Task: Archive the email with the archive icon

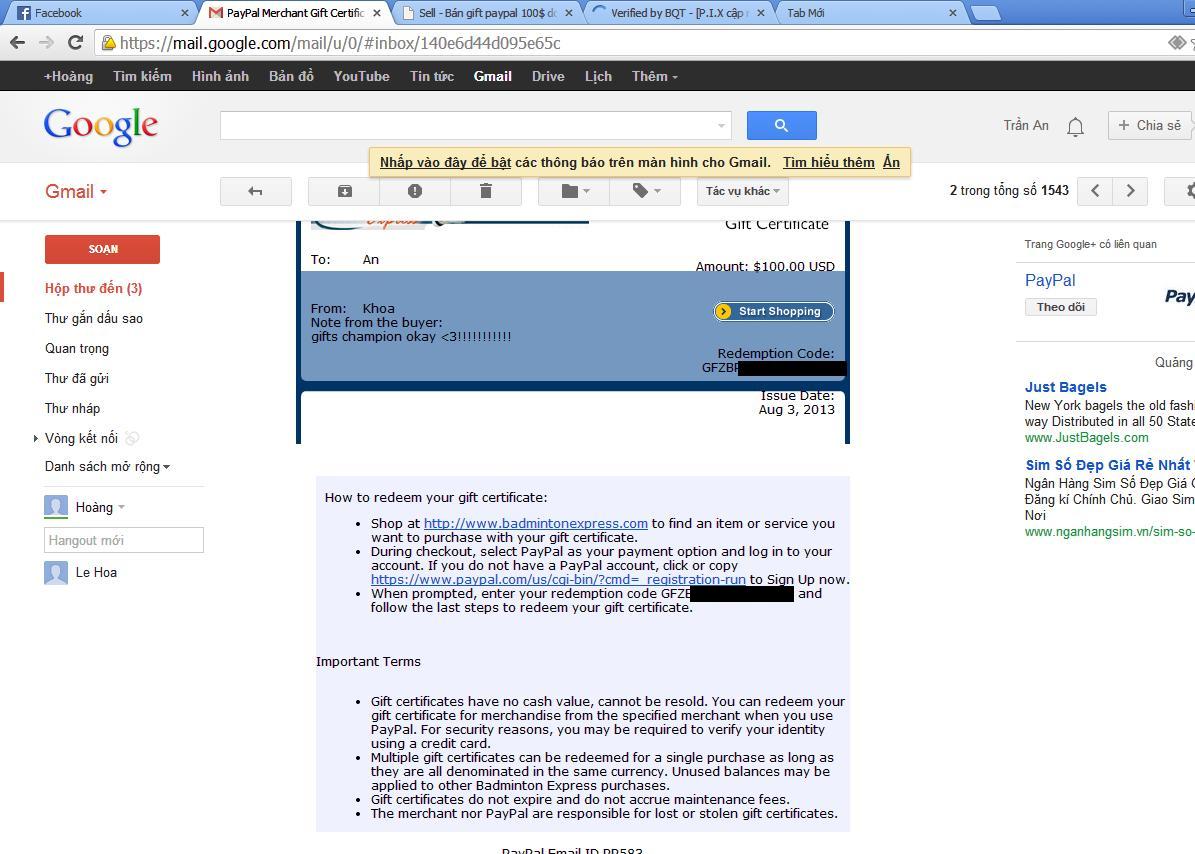Action: (344, 191)
